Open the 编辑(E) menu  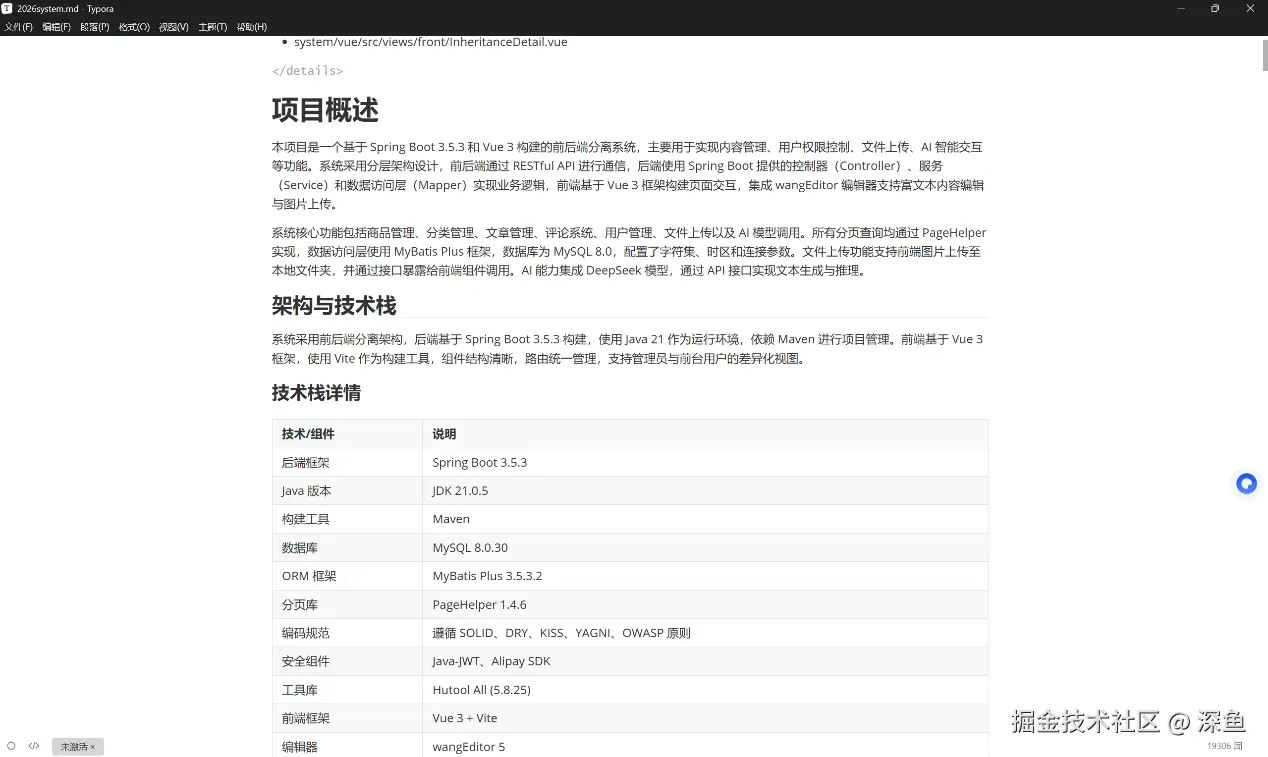57,27
